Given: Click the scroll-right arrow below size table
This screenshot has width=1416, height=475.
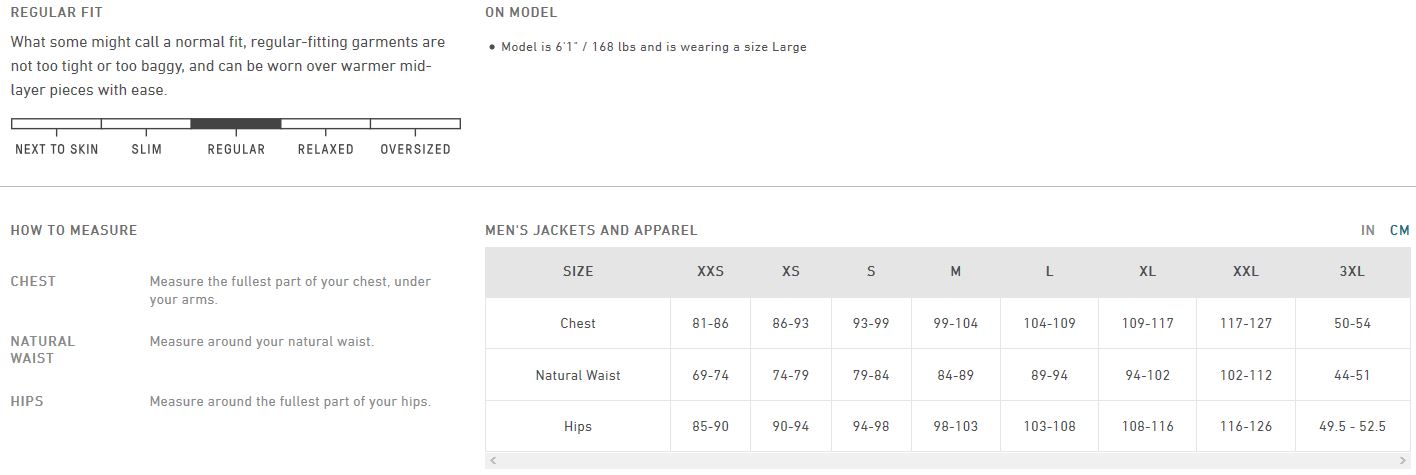Looking at the screenshot, I should 1403,461.
